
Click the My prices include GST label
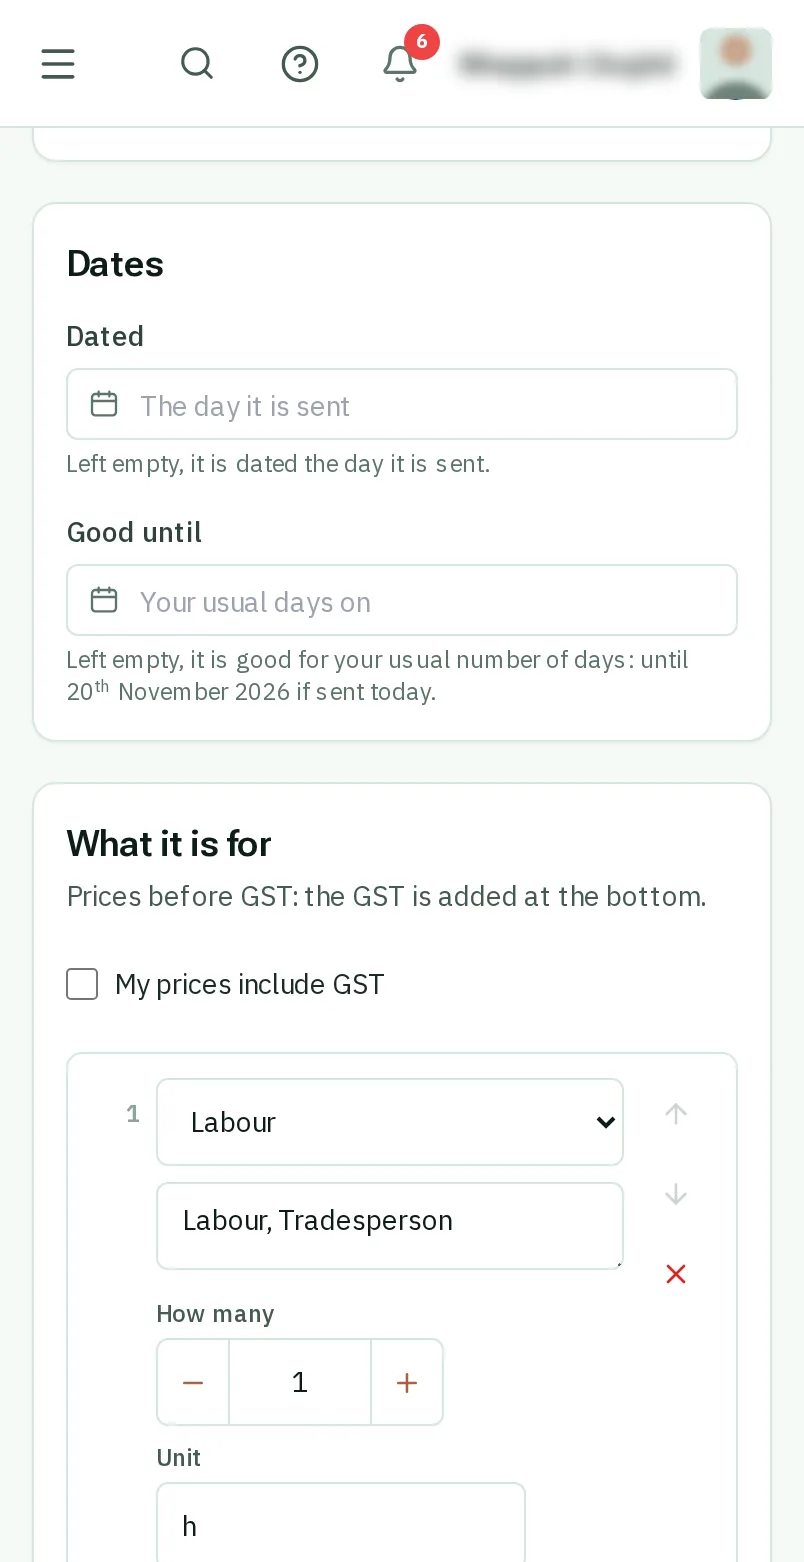pyautogui.click(x=249, y=984)
